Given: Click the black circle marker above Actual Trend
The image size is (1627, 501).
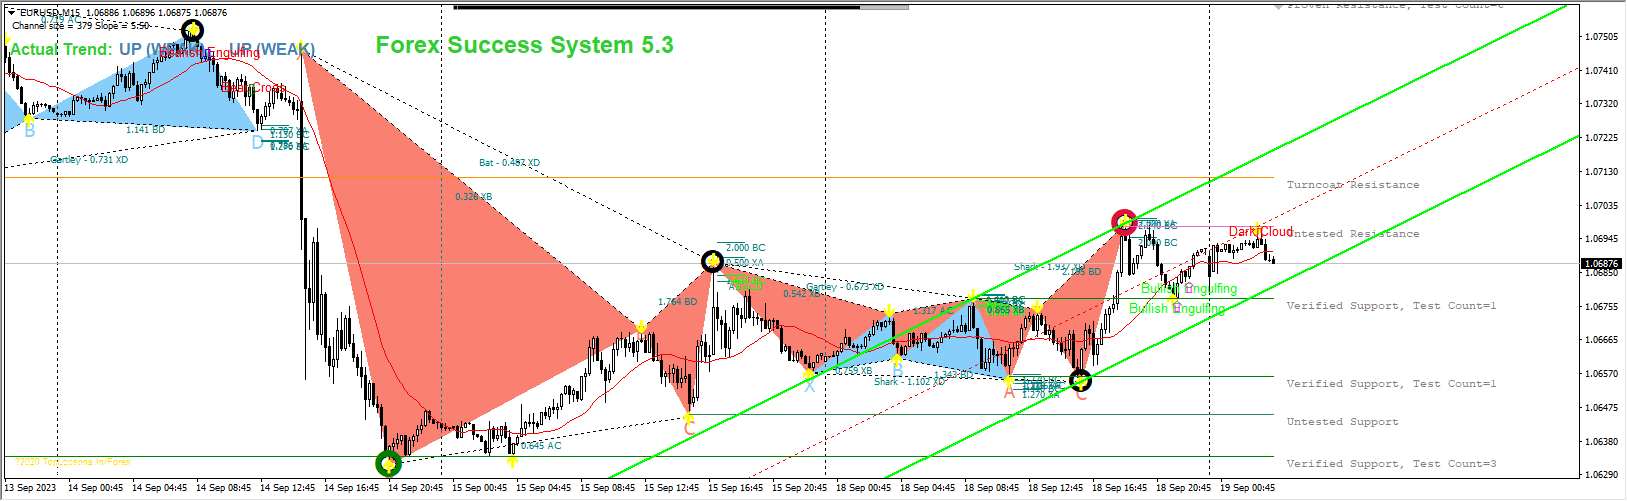Looking at the screenshot, I should [192, 31].
